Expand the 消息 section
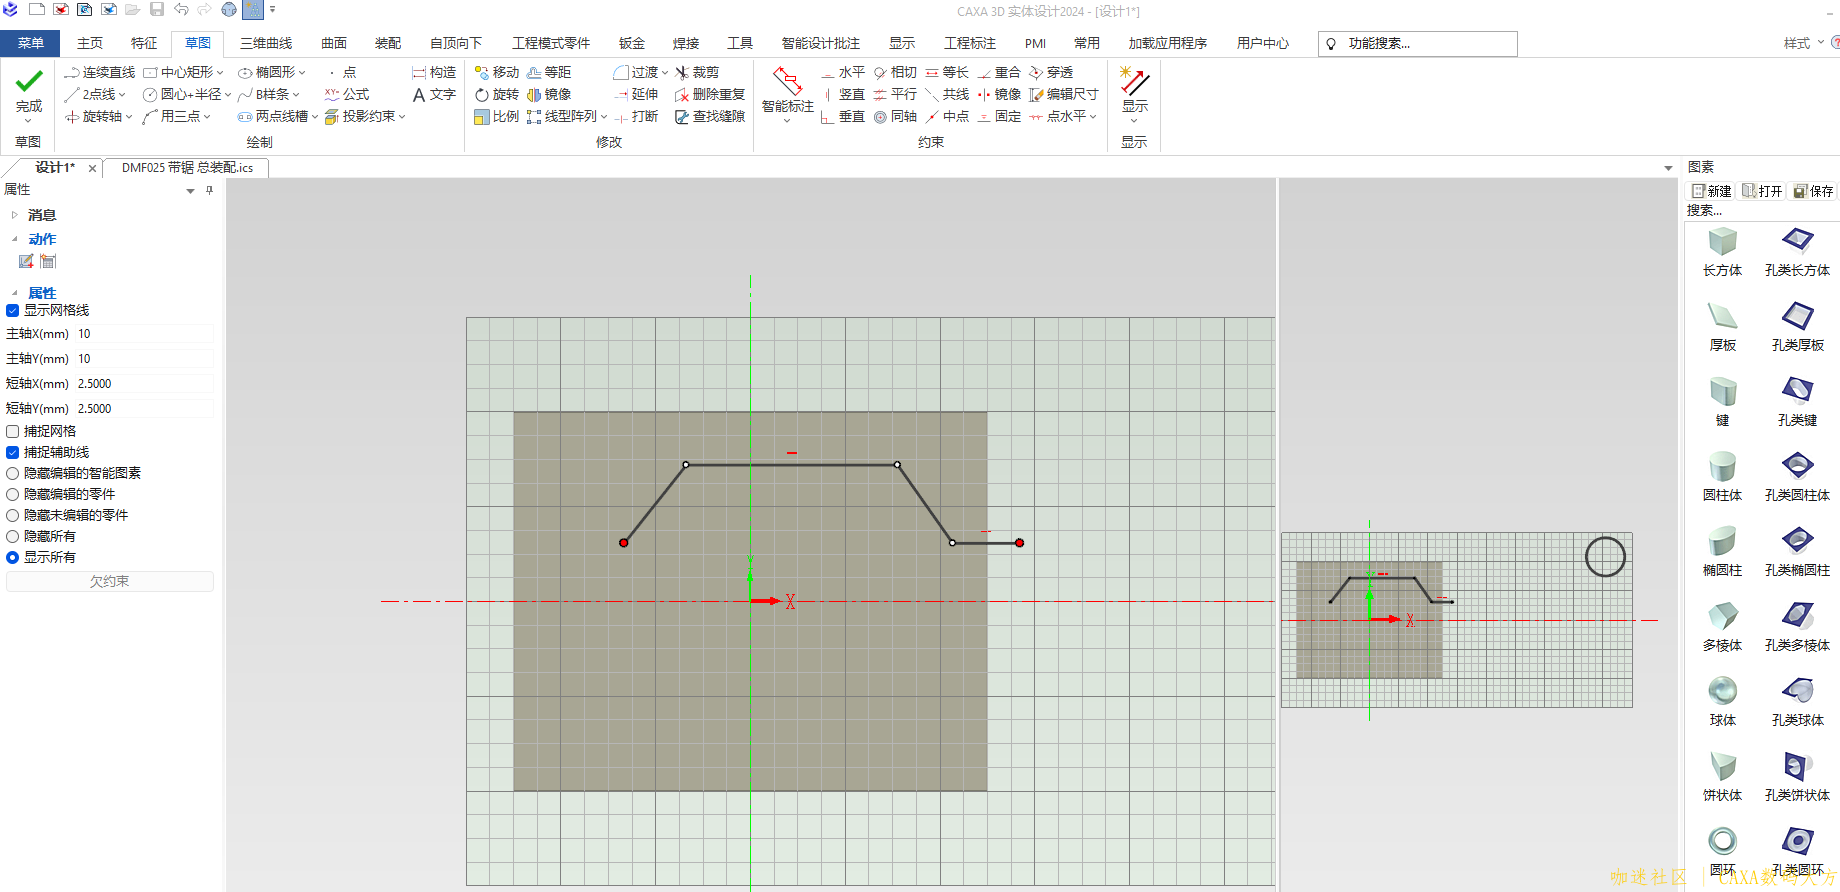Image resolution: width=1840 pixels, height=892 pixels. click(x=14, y=215)
